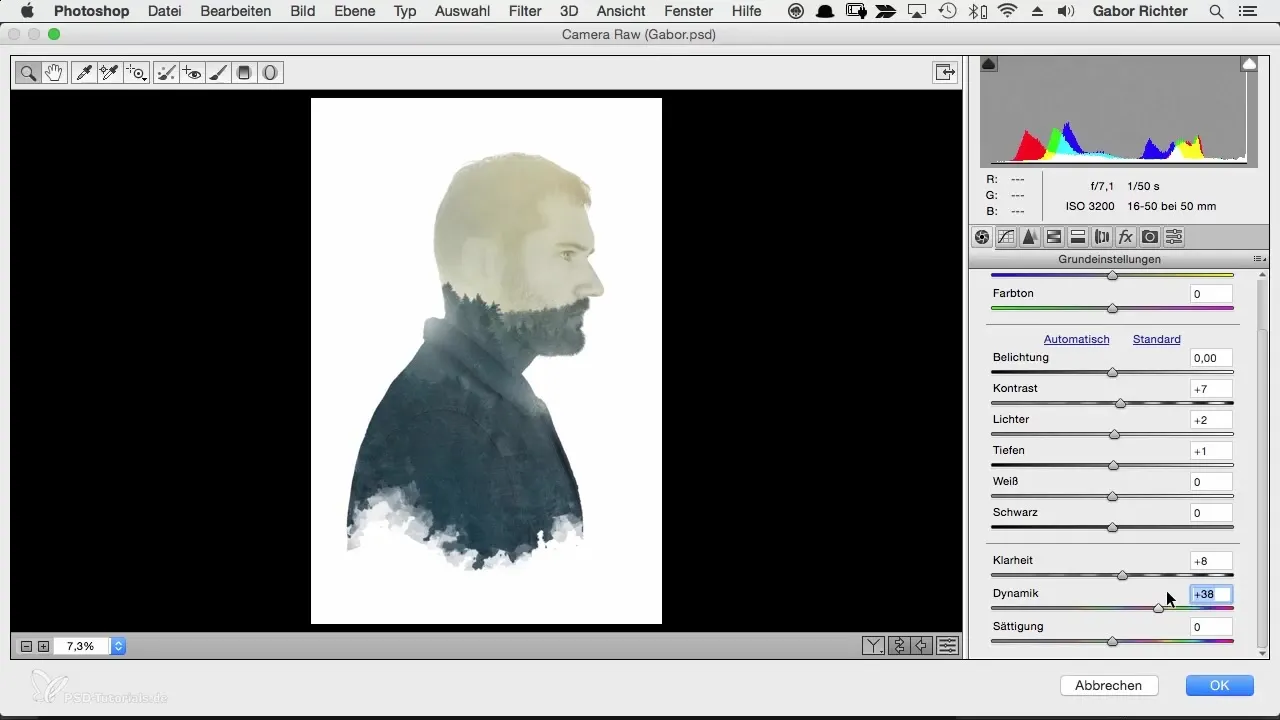
Task: Click the Standard link
Action: pos(1157,339)
